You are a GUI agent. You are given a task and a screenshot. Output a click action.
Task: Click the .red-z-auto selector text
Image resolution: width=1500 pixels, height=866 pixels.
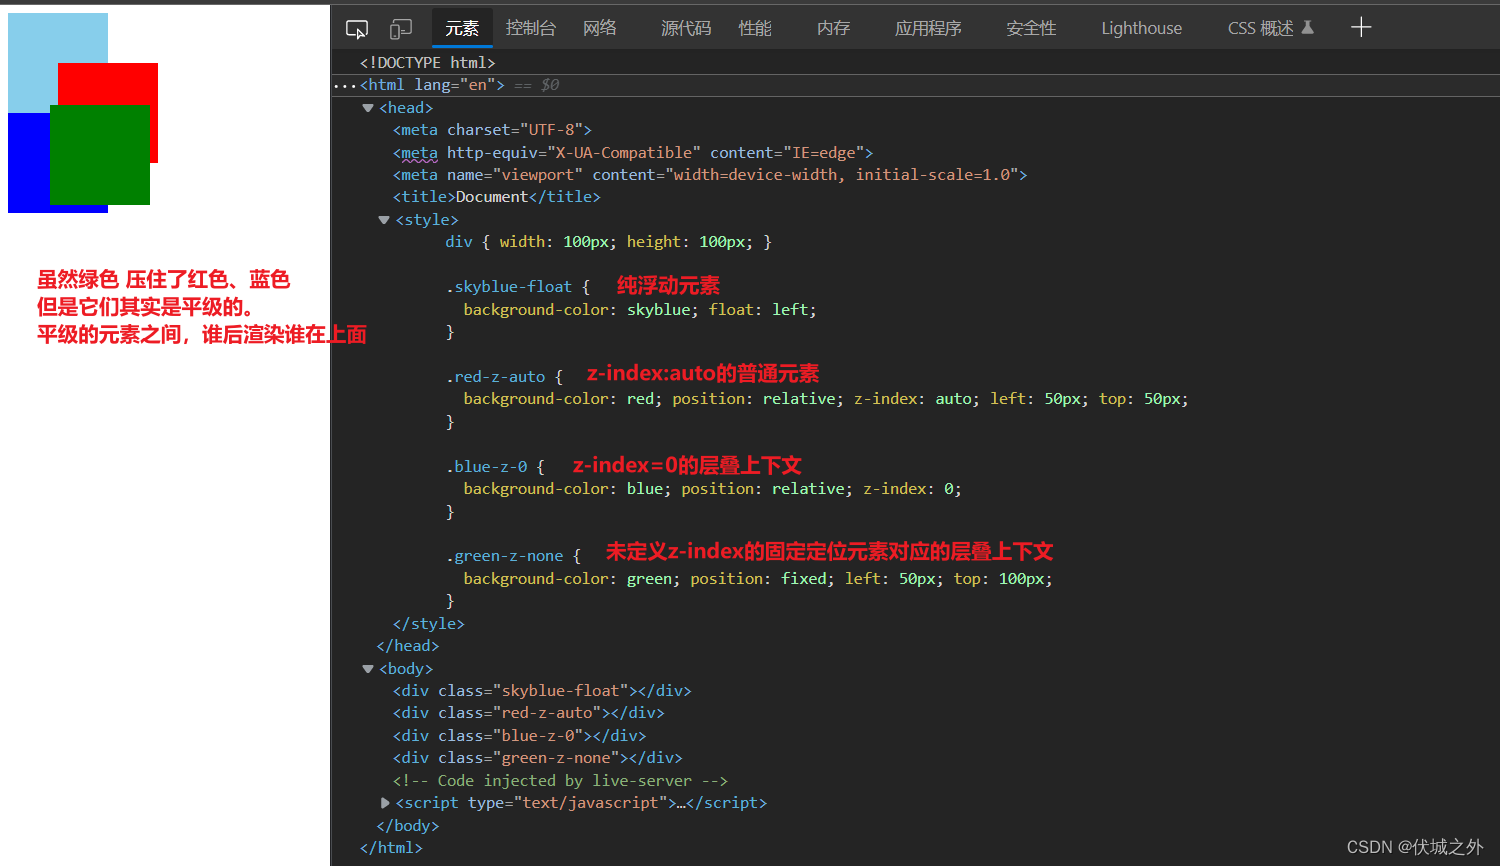[x=496, y=377]
